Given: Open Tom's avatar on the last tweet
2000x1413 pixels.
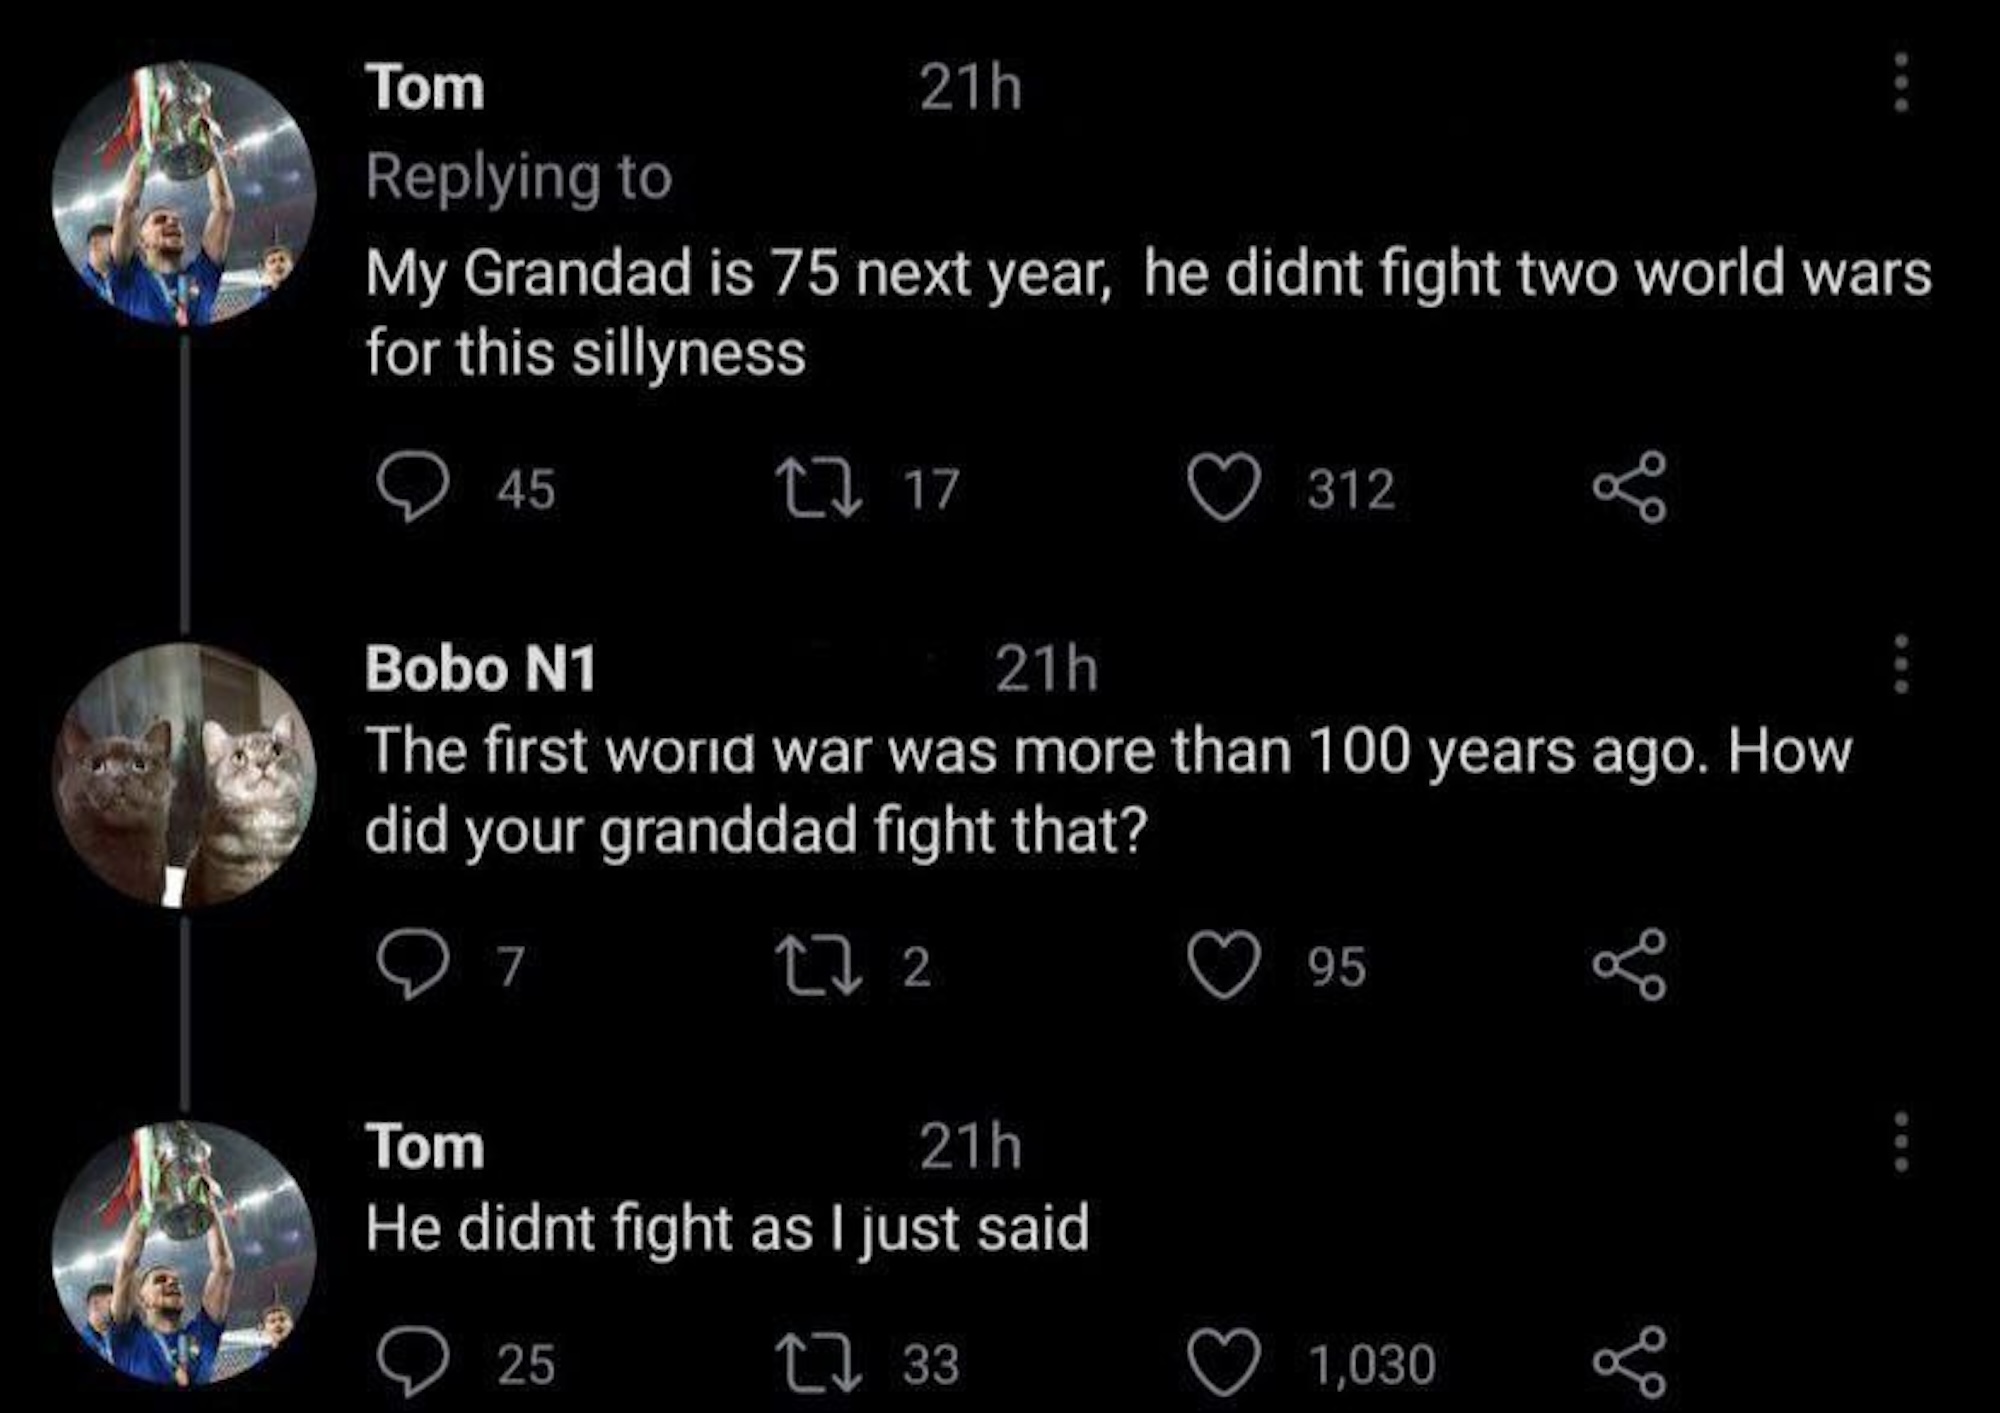Looking at the screenshot, I should [x=184, y=1253].
